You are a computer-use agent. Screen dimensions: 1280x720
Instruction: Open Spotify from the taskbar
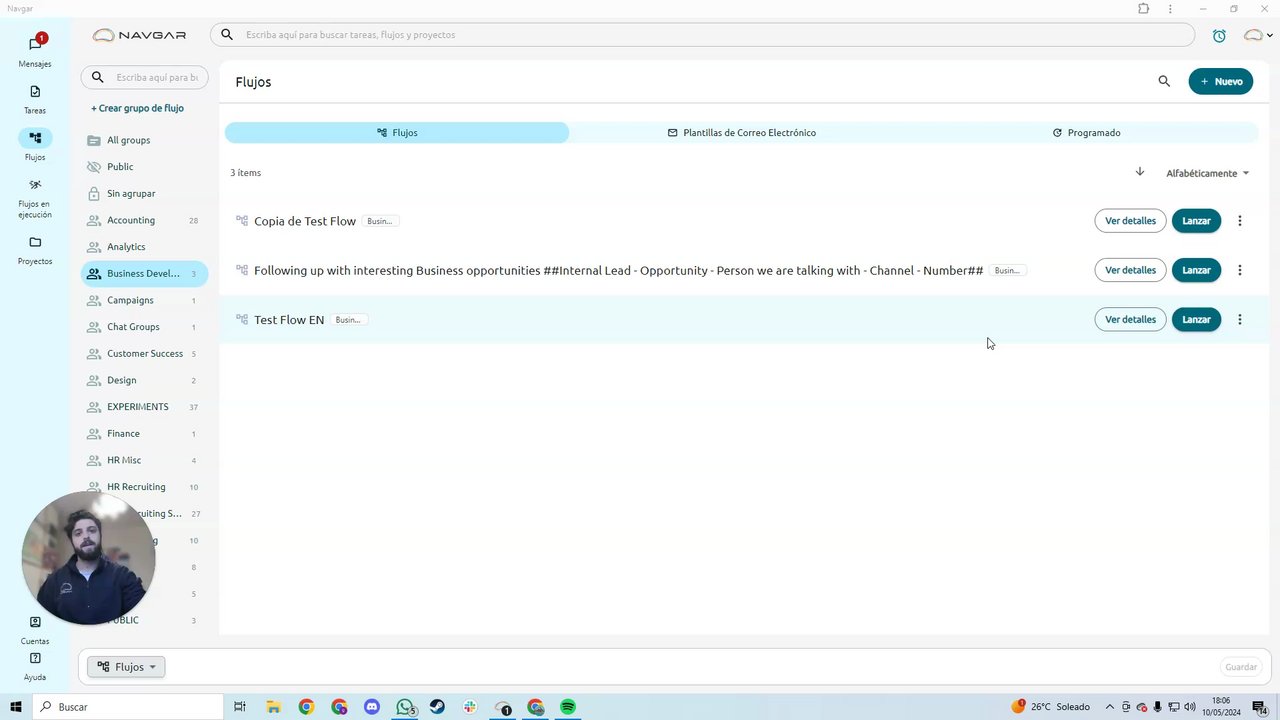(568, 707)
